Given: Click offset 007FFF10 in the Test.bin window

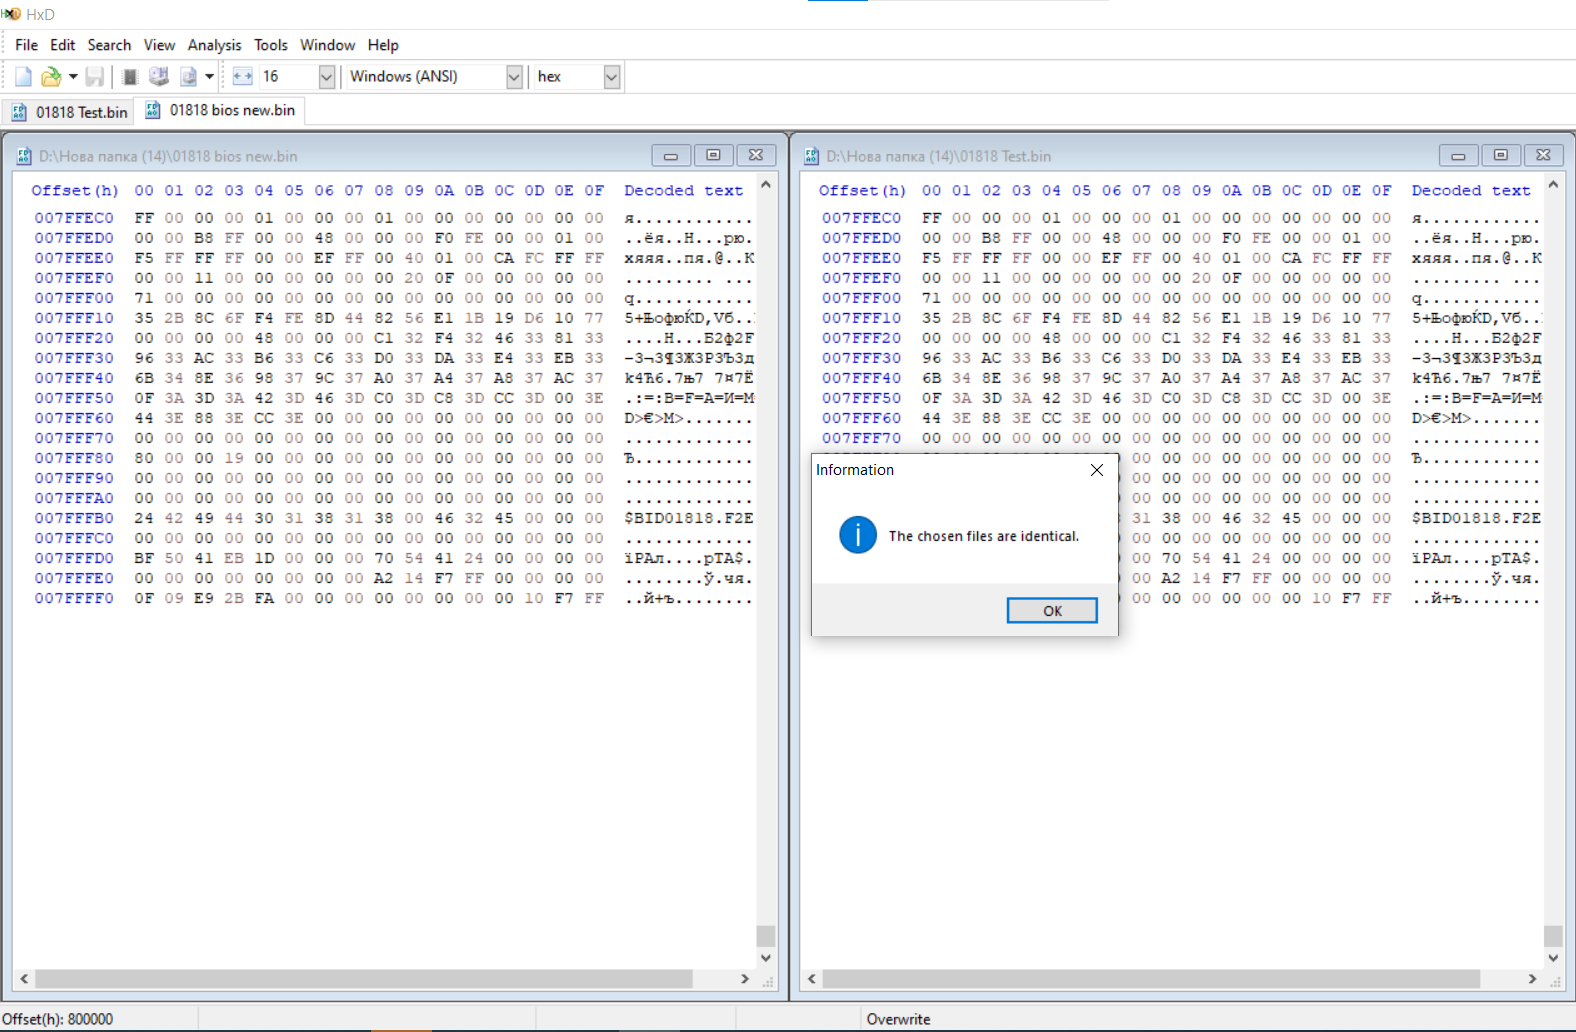Looking at the screenshot, I should (861, 318).
